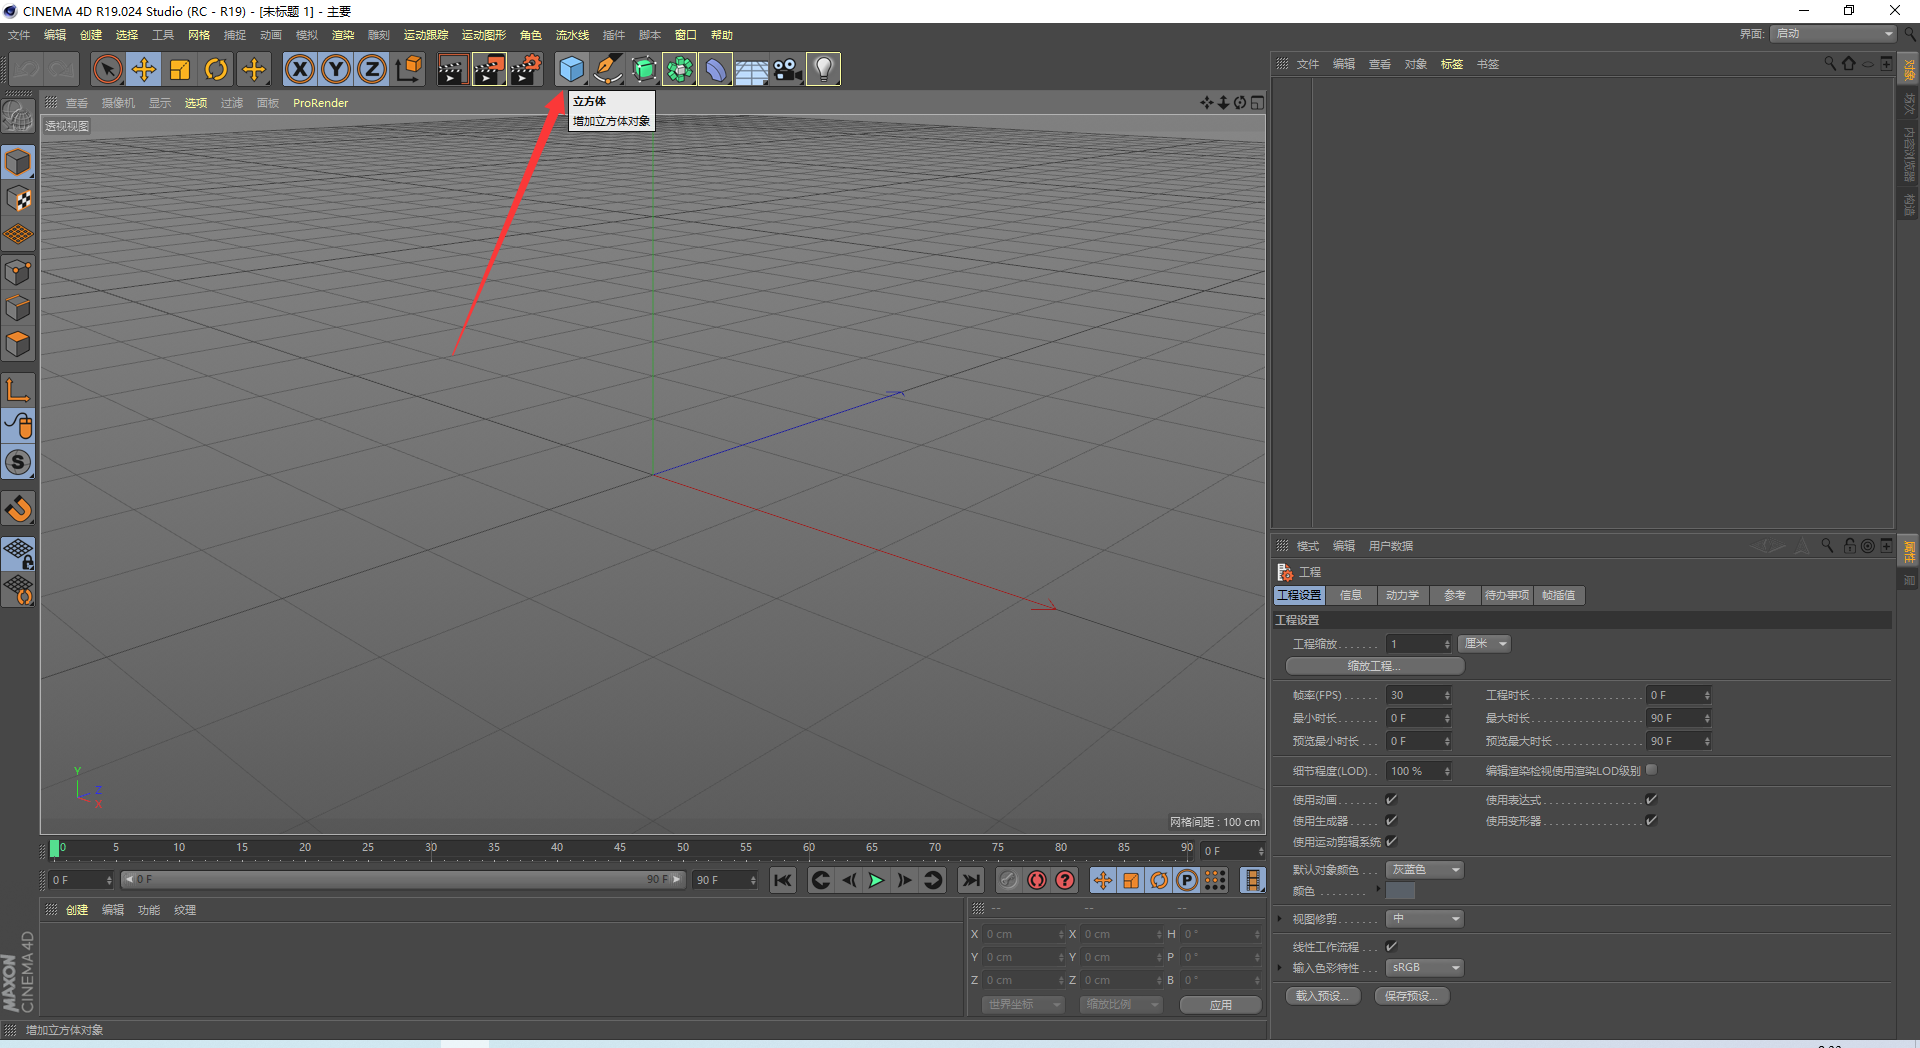Toggle the Z axis lock
Image resolution: width=1920 pixels, height=1048 pixels.
point(372,69)
